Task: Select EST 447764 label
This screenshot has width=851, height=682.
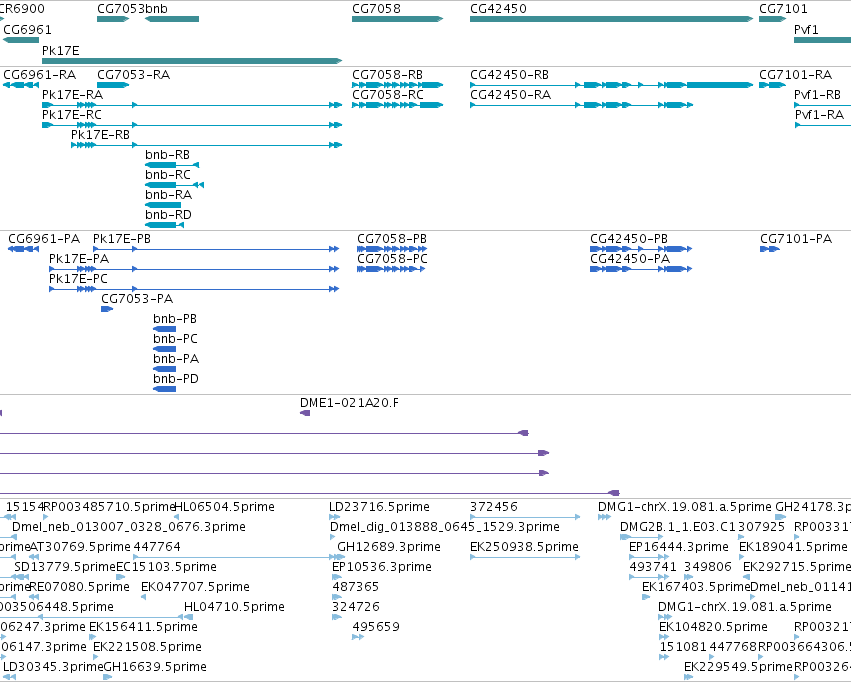Action: click(157, 547)
